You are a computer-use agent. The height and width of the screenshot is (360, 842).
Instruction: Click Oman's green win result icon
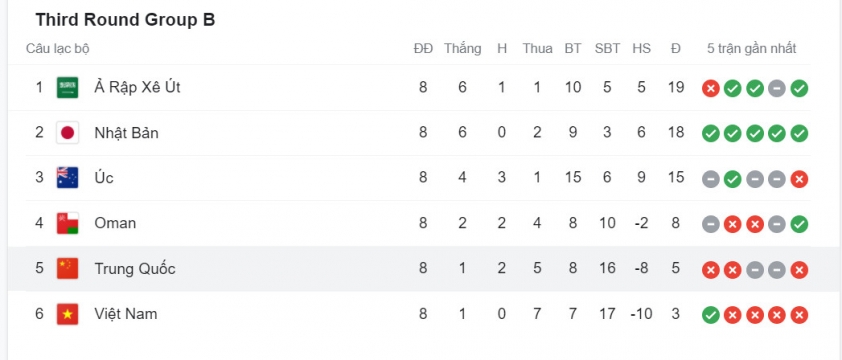(x=799, y=224)
